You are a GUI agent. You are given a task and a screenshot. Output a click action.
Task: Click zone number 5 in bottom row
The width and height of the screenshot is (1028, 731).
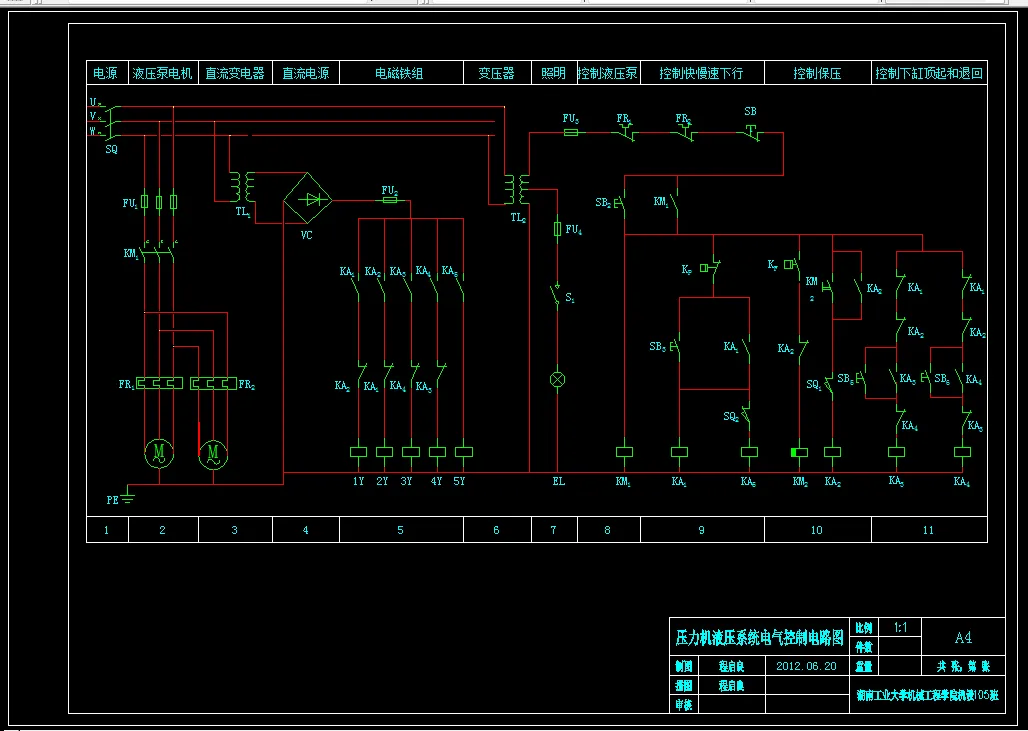[401, 530]
